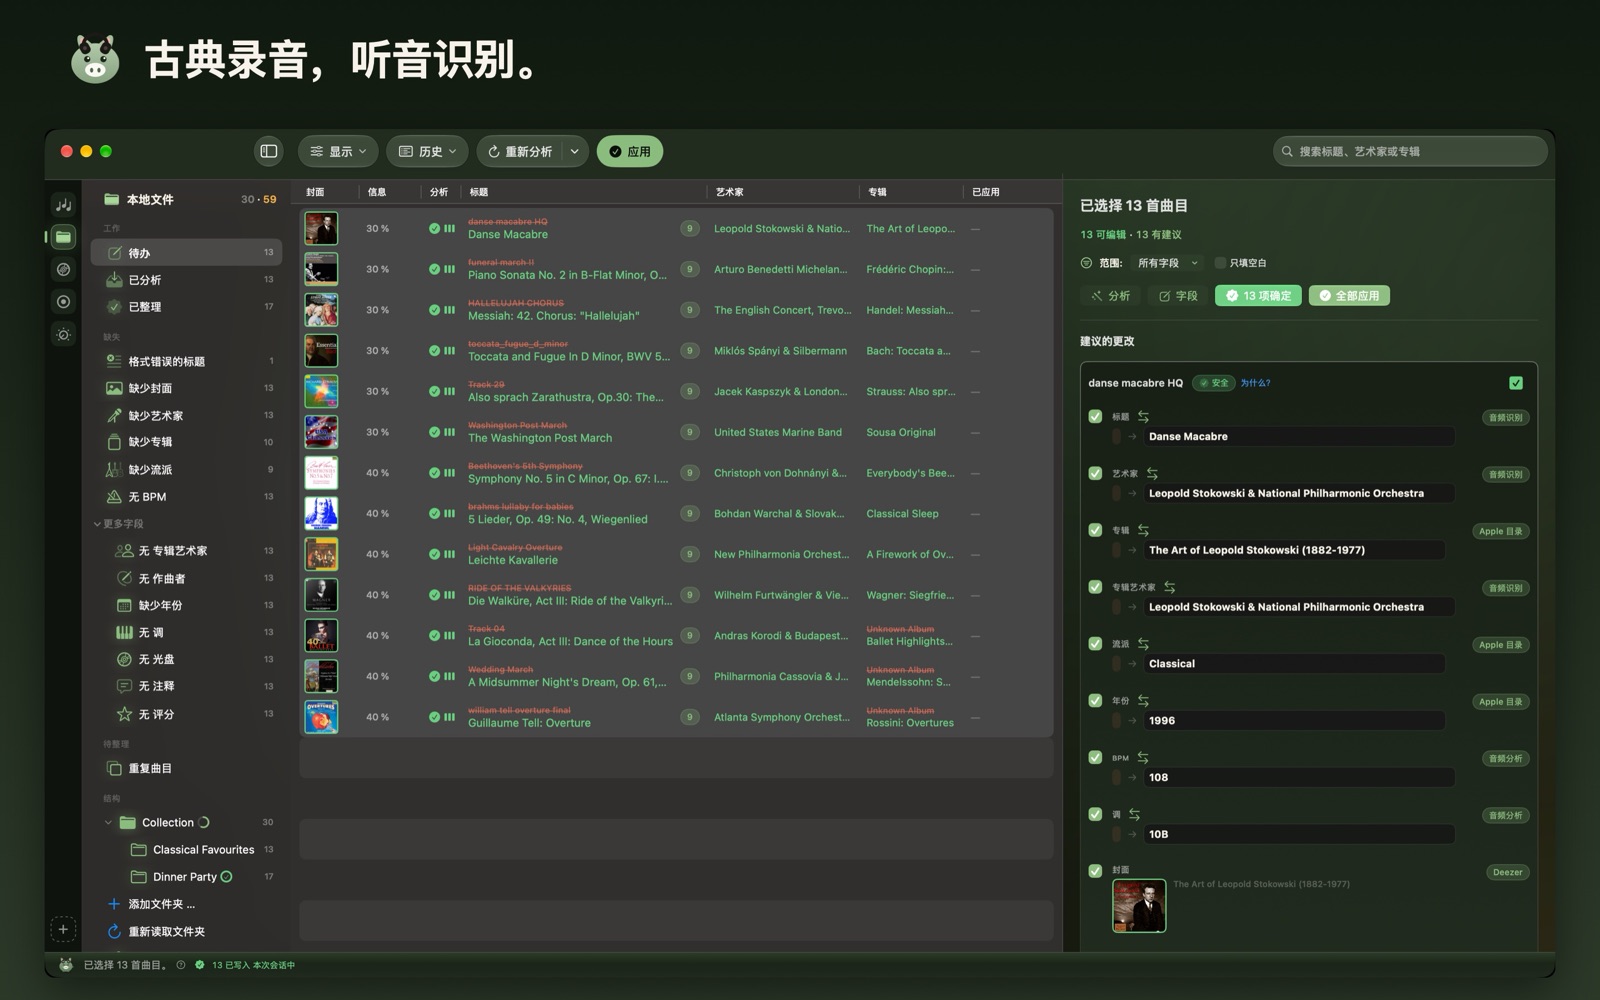Select 已整理 in sidebar
1600x1000 pixels.
tap(186, 307)
